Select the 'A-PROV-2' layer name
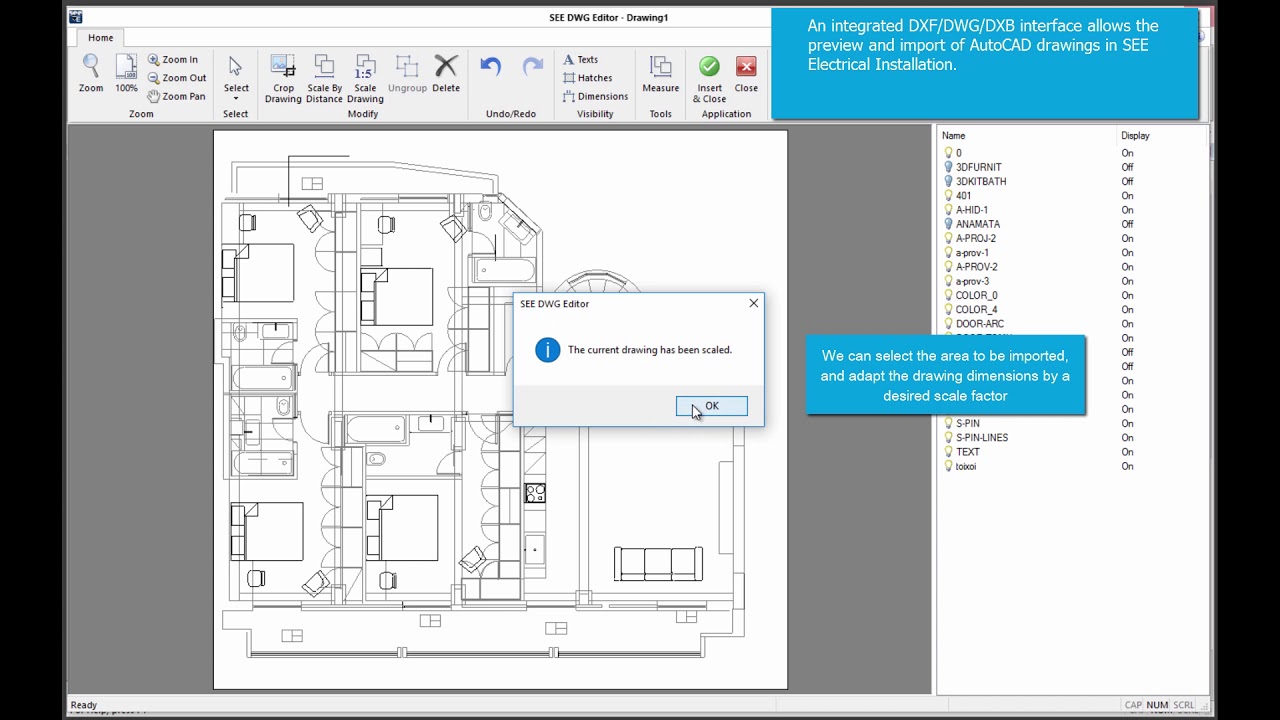Viewport: 1280px width, 720px height. (976, 267)
